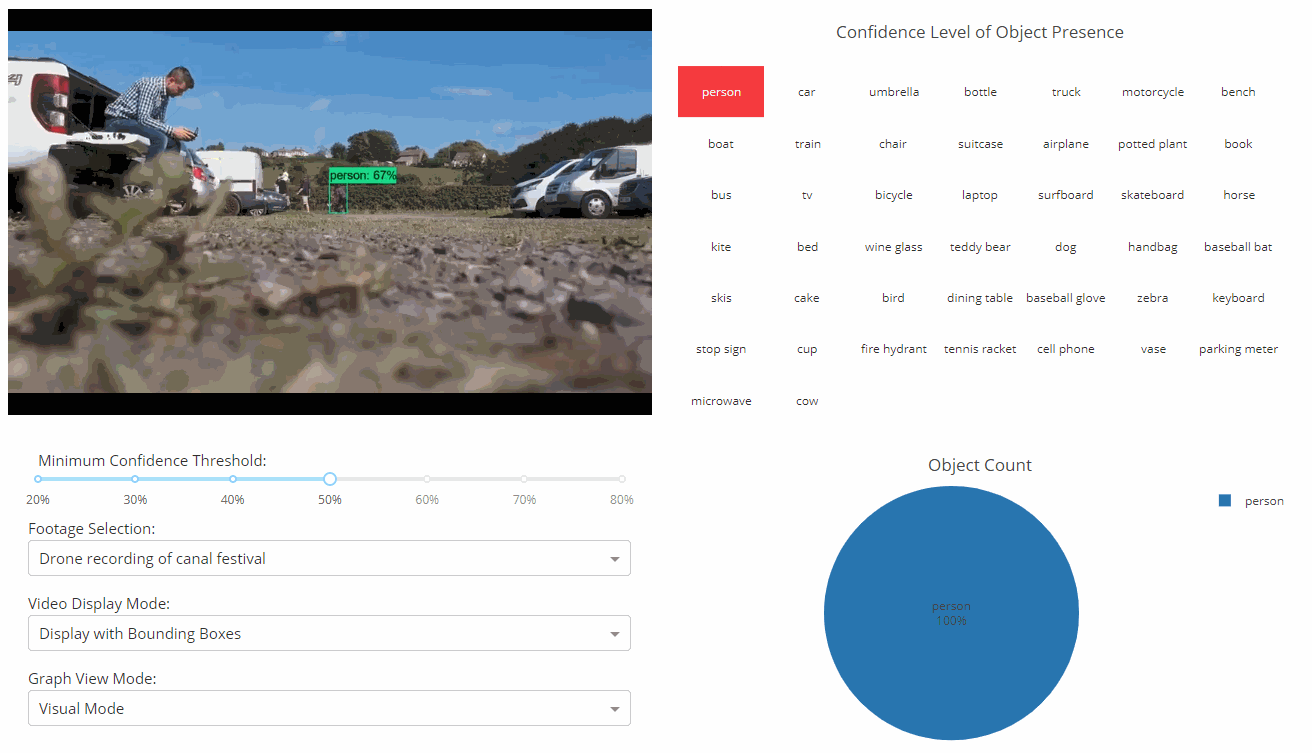Click the teddy bear heatmap cell
Image resolution: width=1312 pixels, height=753 pixels.
click(980, 247)
